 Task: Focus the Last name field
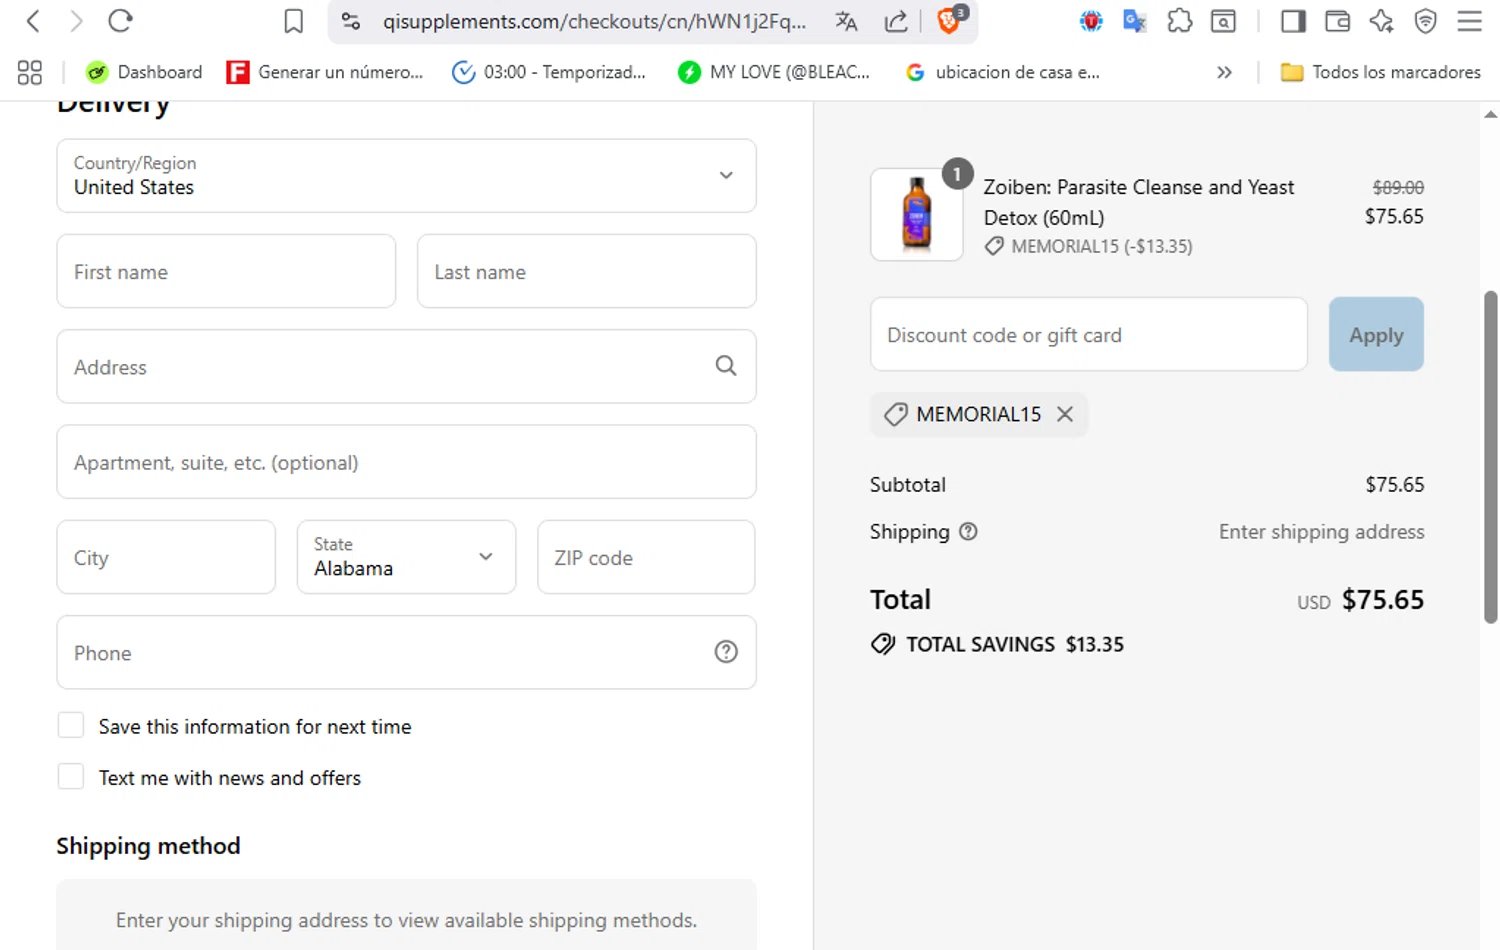(x=586, y=271)
